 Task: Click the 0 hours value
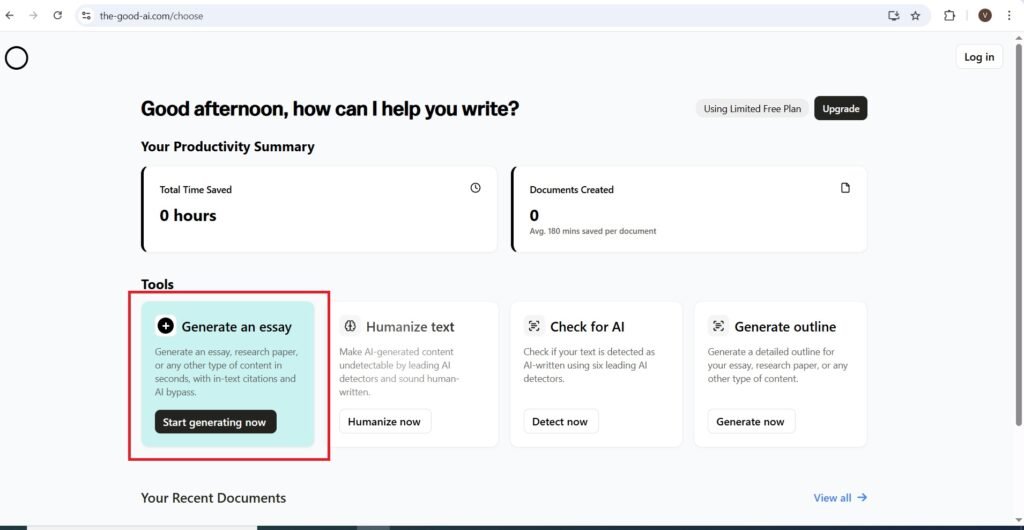[188, 215]
